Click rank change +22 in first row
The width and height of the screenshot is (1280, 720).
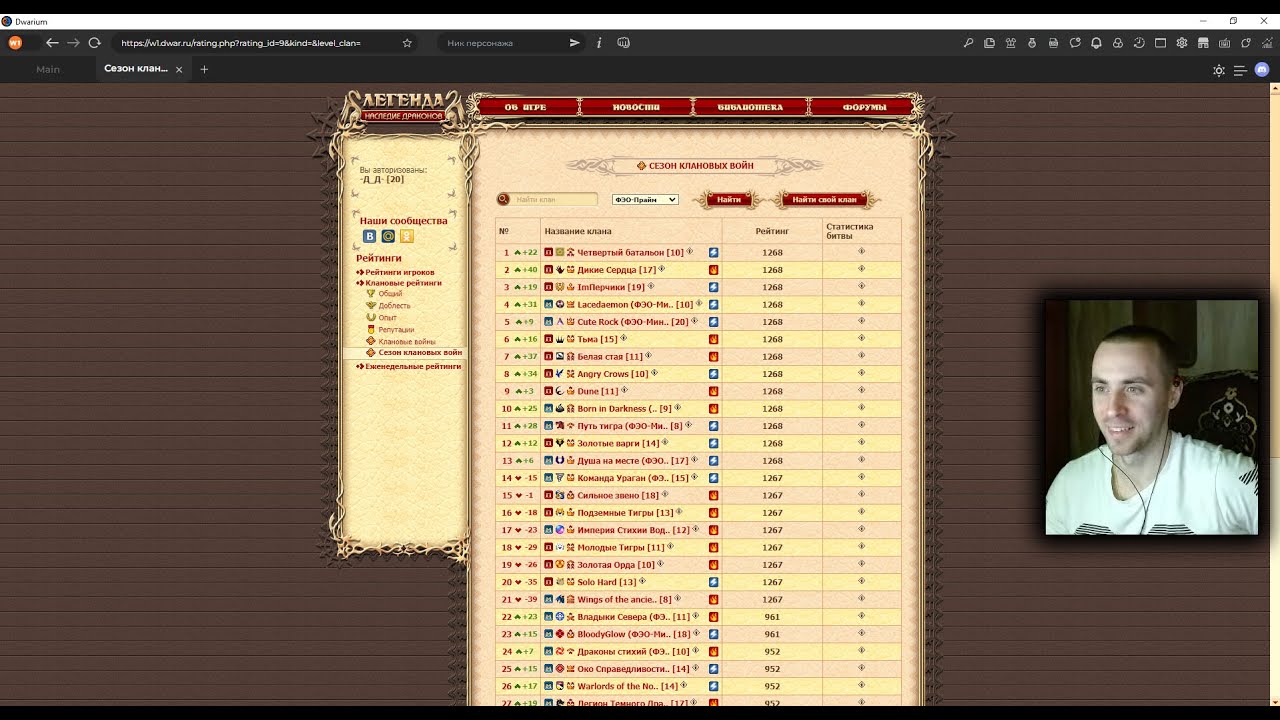(526, 253)
